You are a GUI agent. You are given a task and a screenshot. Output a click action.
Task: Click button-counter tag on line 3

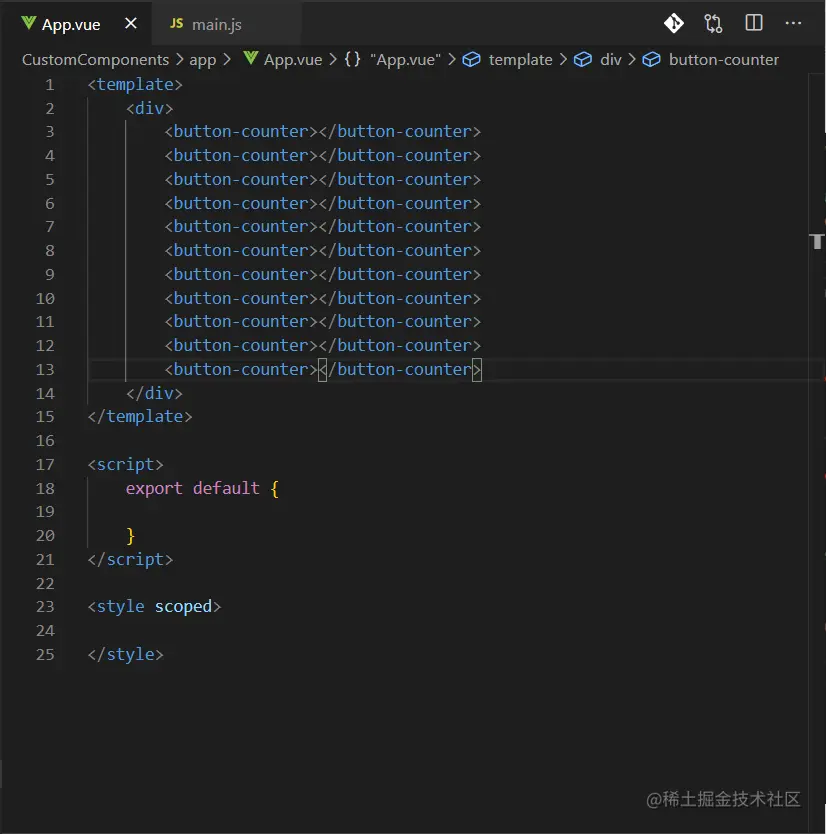[322, 131]
